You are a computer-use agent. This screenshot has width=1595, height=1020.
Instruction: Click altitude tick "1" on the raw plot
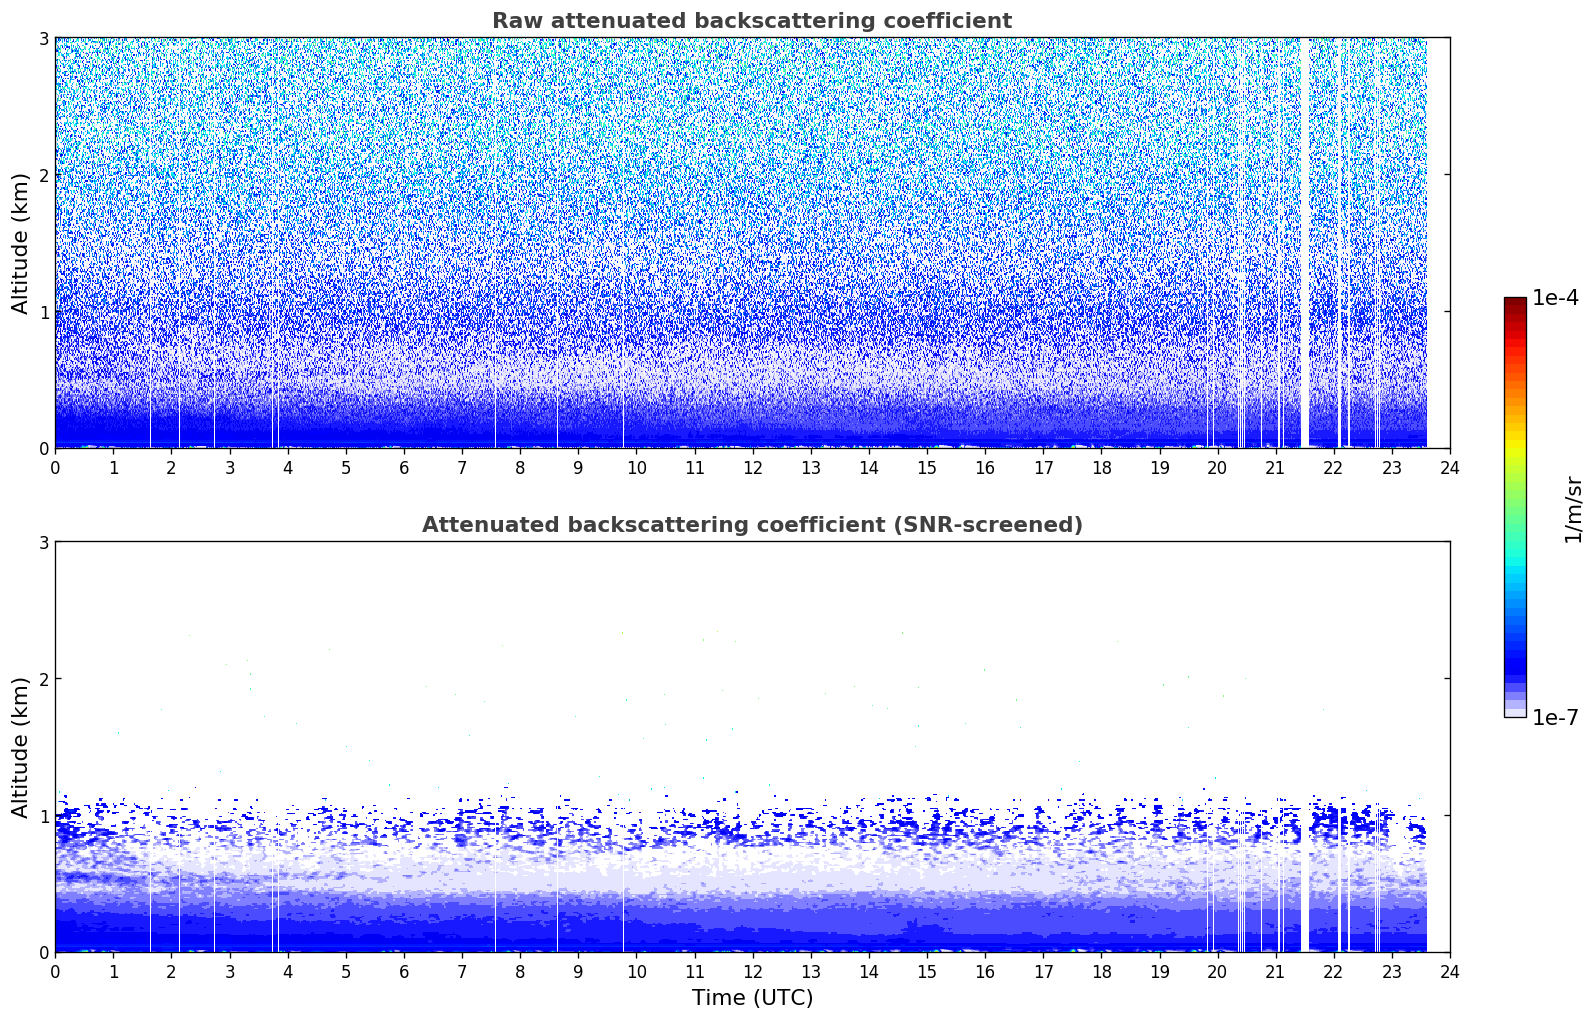pos(43,312)
